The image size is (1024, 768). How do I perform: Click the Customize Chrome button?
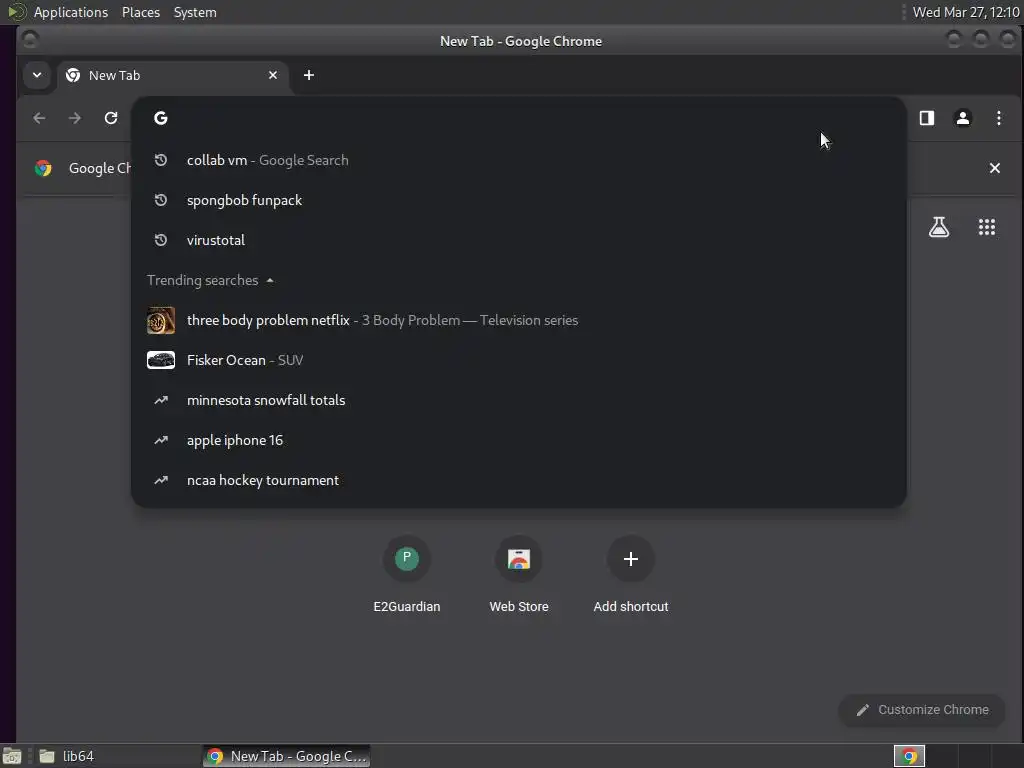(922, 710)
